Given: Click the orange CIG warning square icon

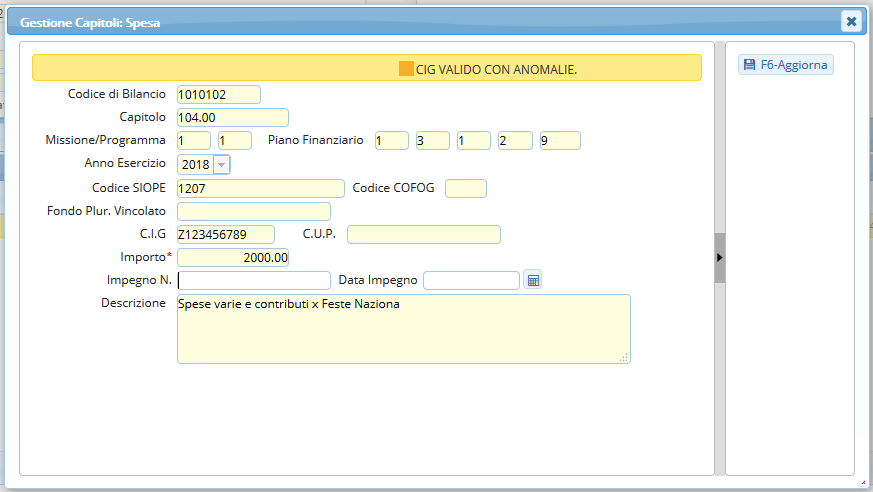Looking at the screenshot, I should click(x=406, y=69).
